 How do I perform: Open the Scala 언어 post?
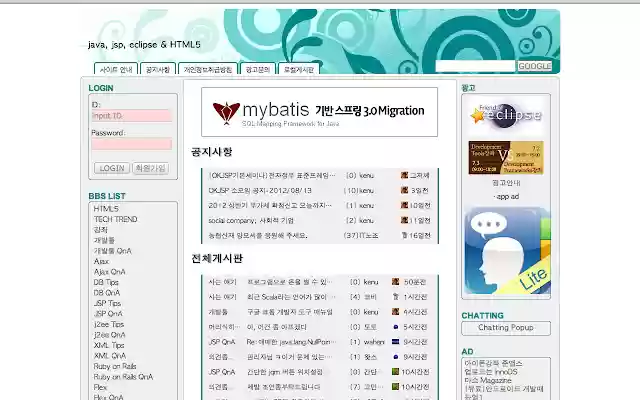coord(291,297)
